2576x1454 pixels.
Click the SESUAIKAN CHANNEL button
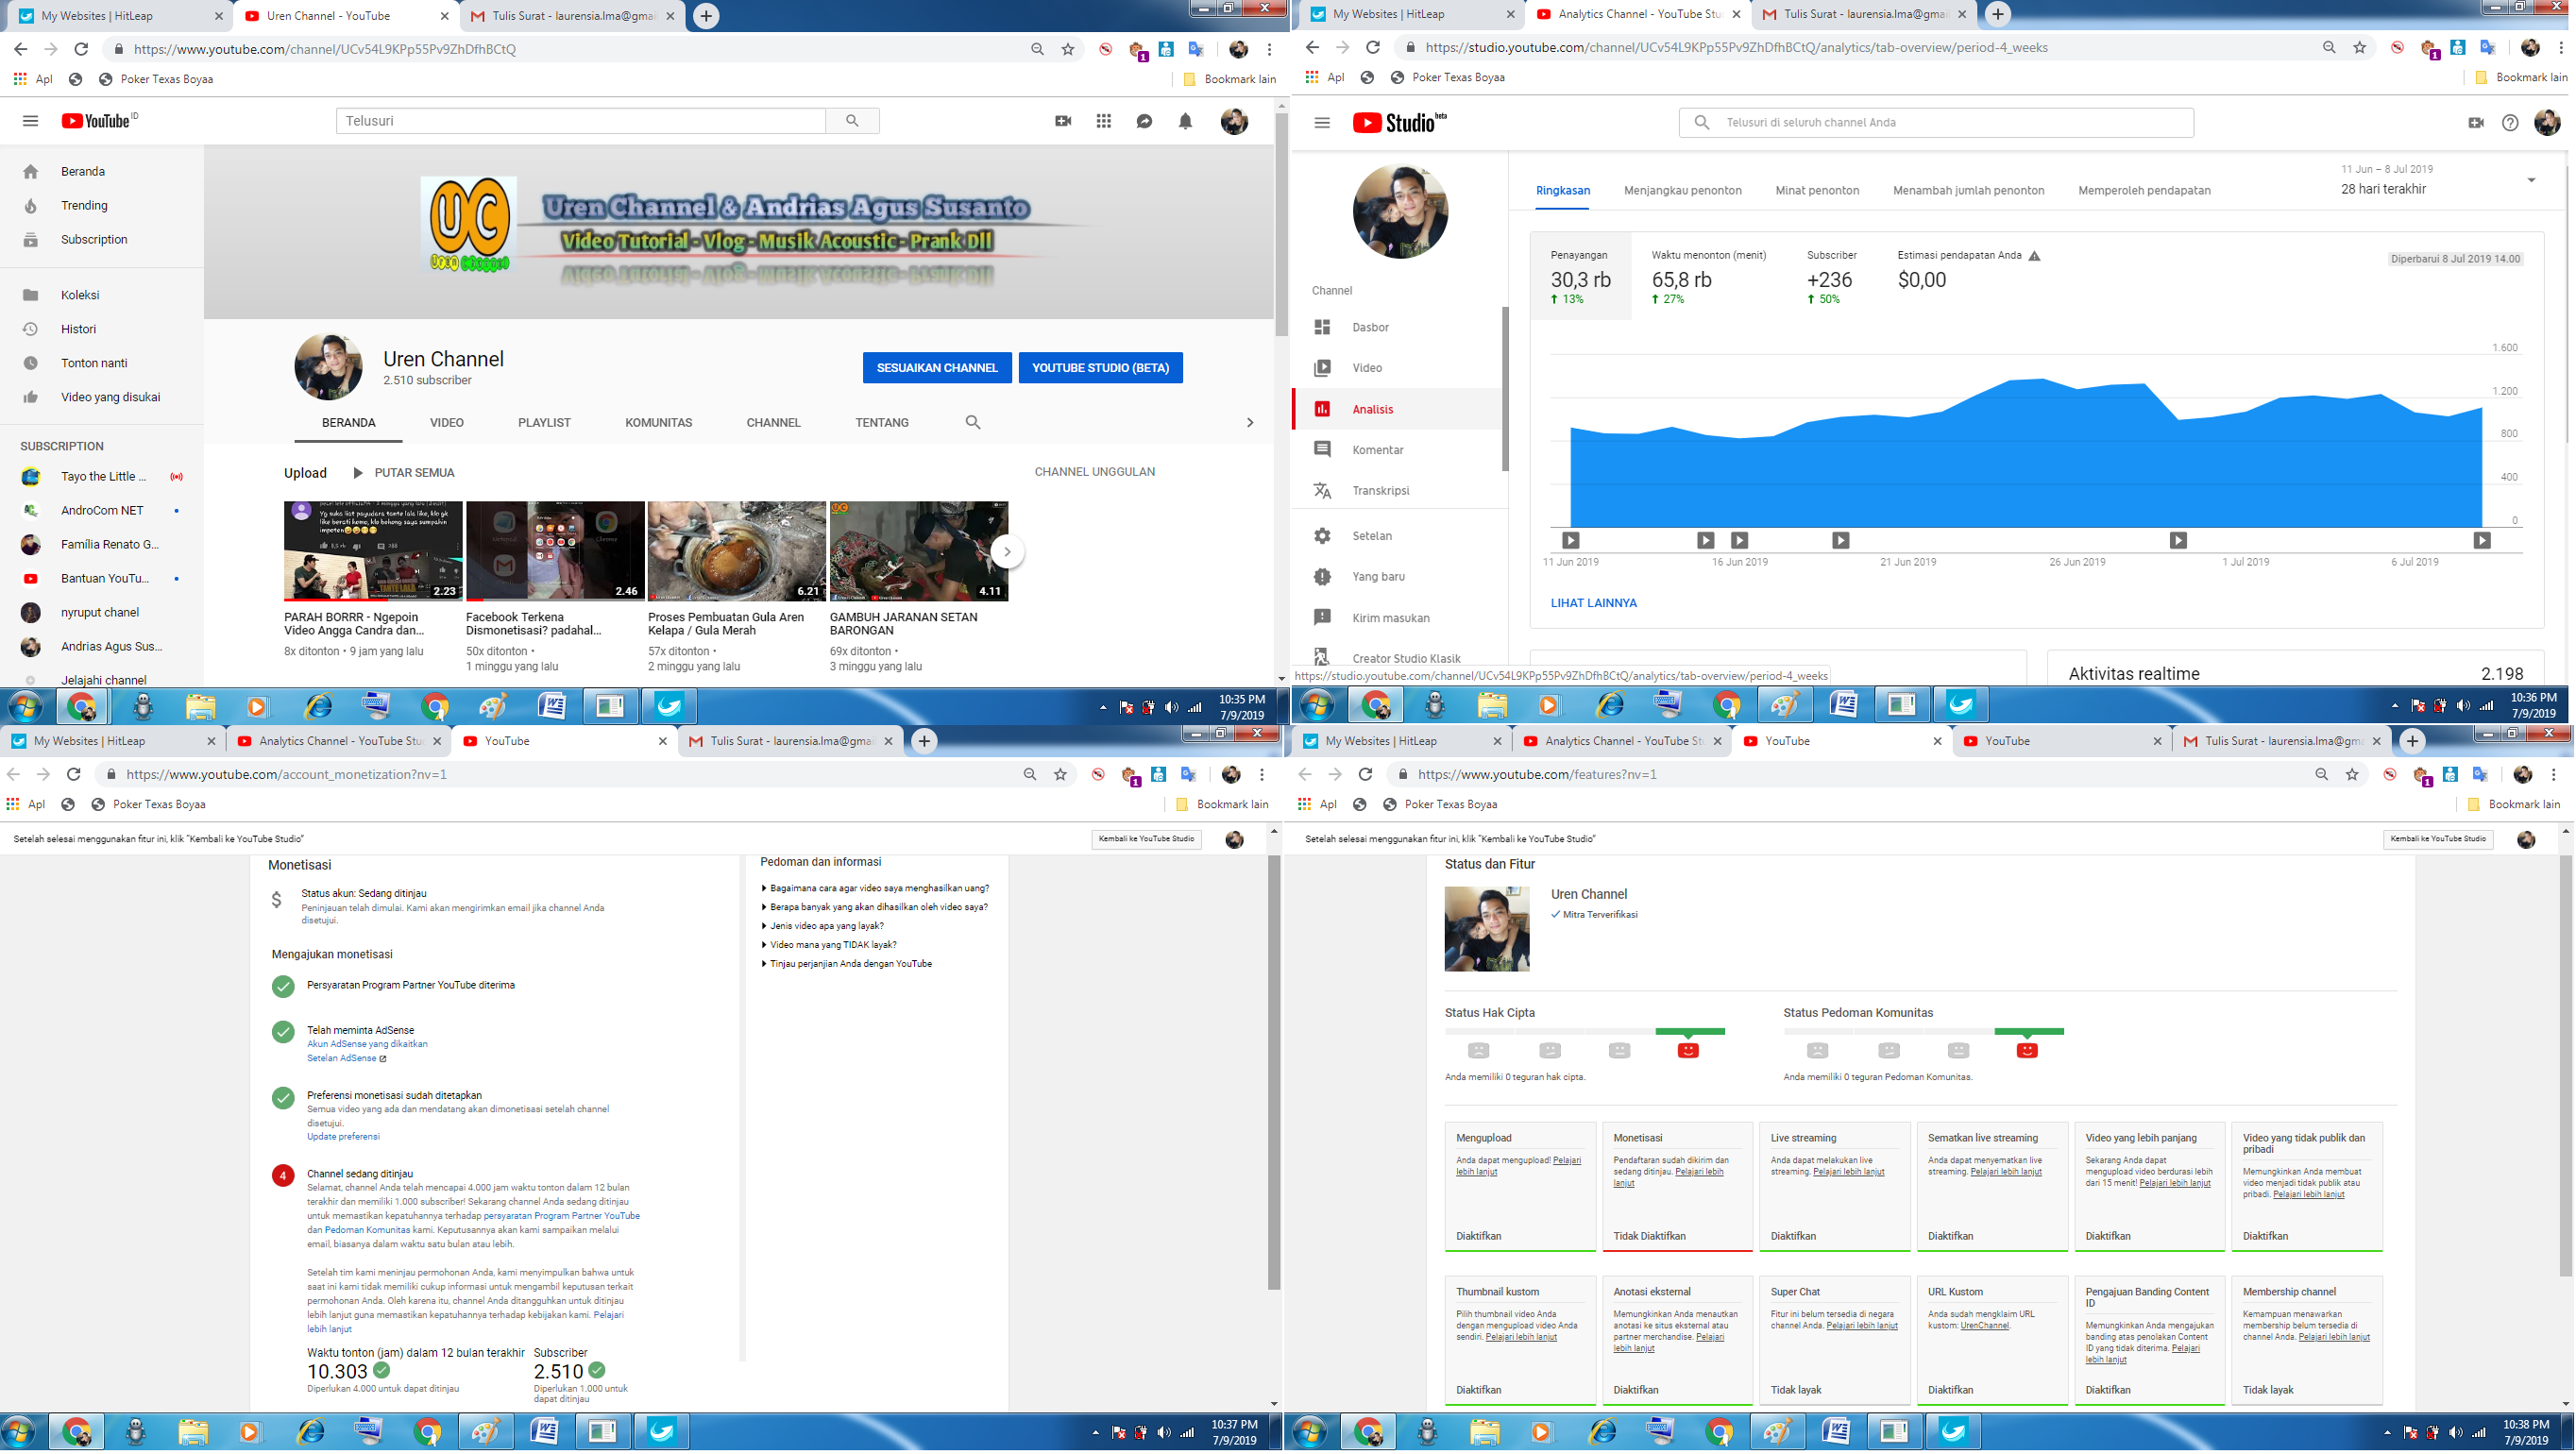point(937,368)
